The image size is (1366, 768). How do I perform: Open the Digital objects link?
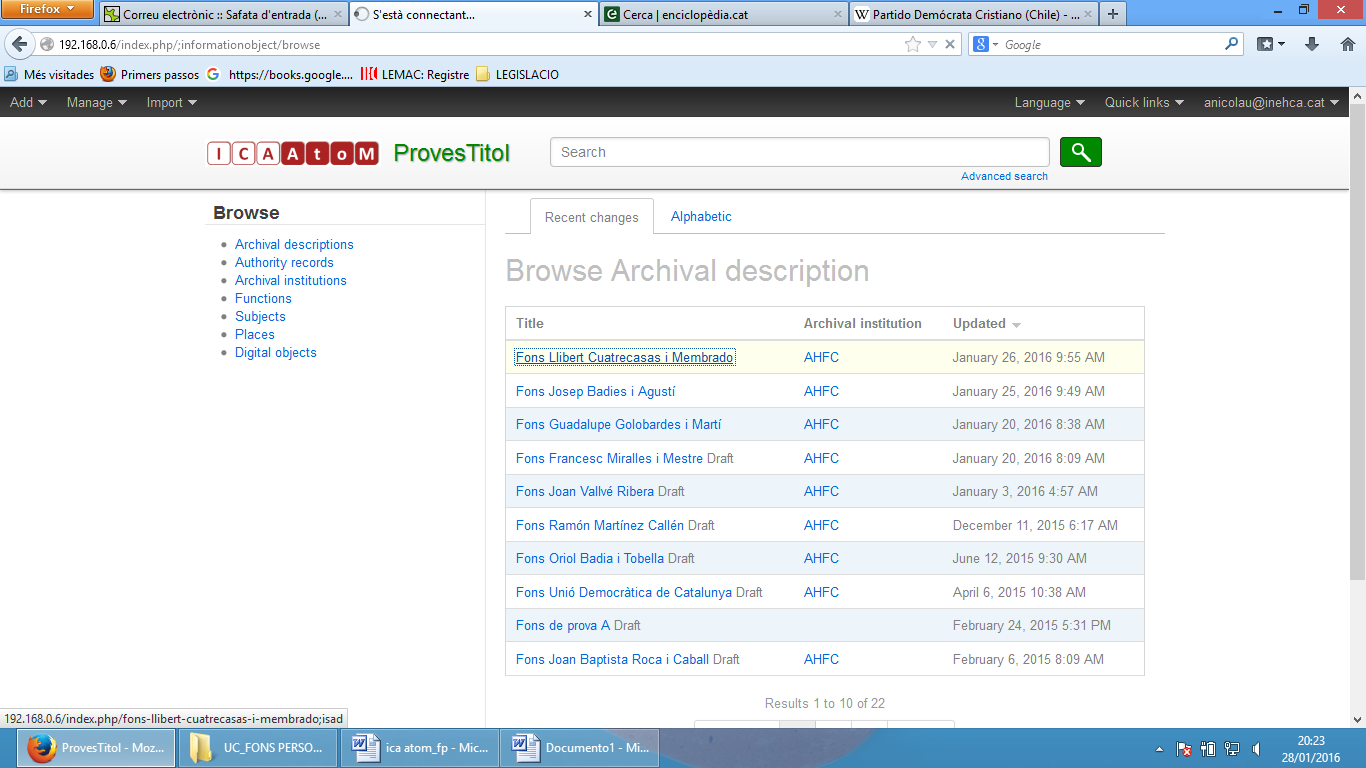pyautogui.click(x=276, y=352)
